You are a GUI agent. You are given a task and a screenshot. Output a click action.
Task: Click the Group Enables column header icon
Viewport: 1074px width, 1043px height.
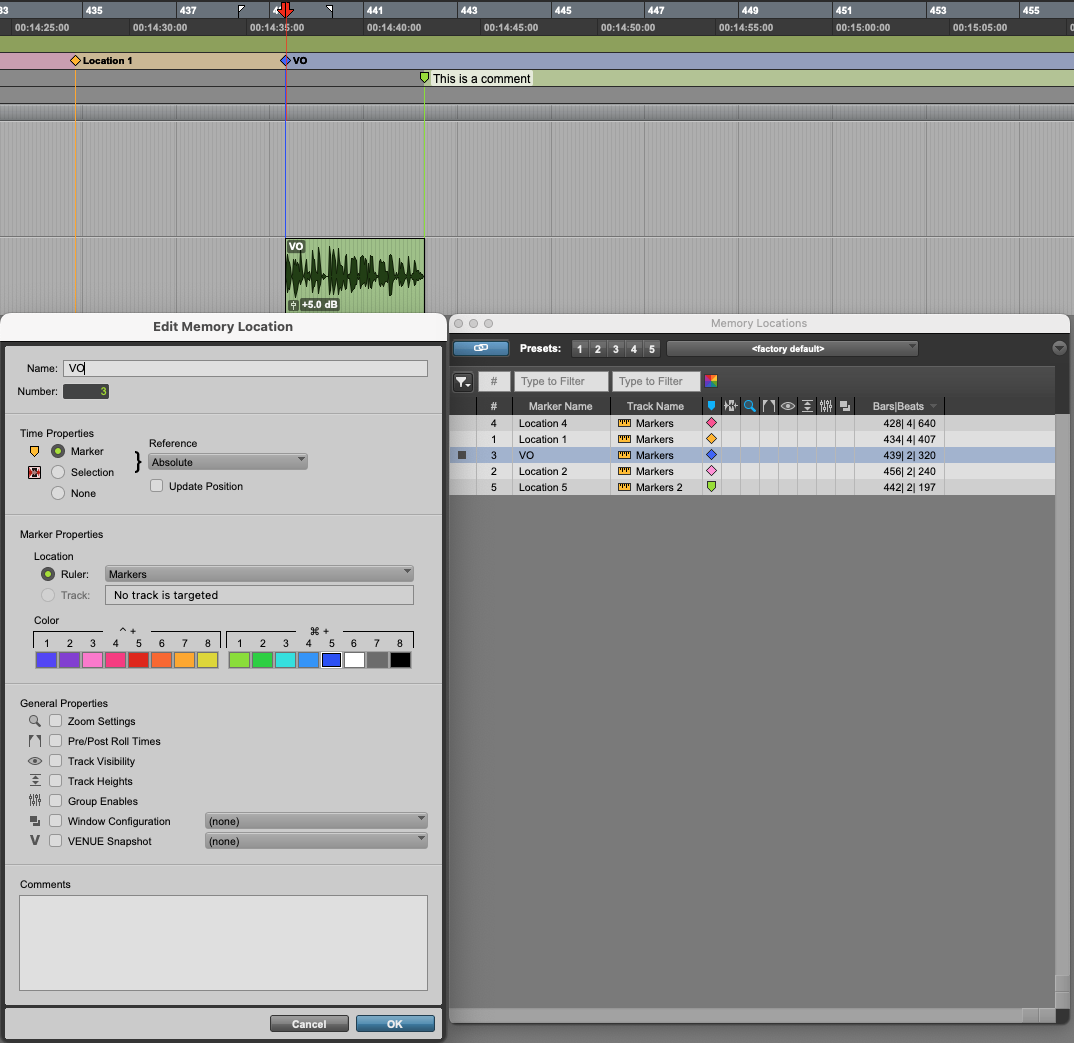[825, 406]
